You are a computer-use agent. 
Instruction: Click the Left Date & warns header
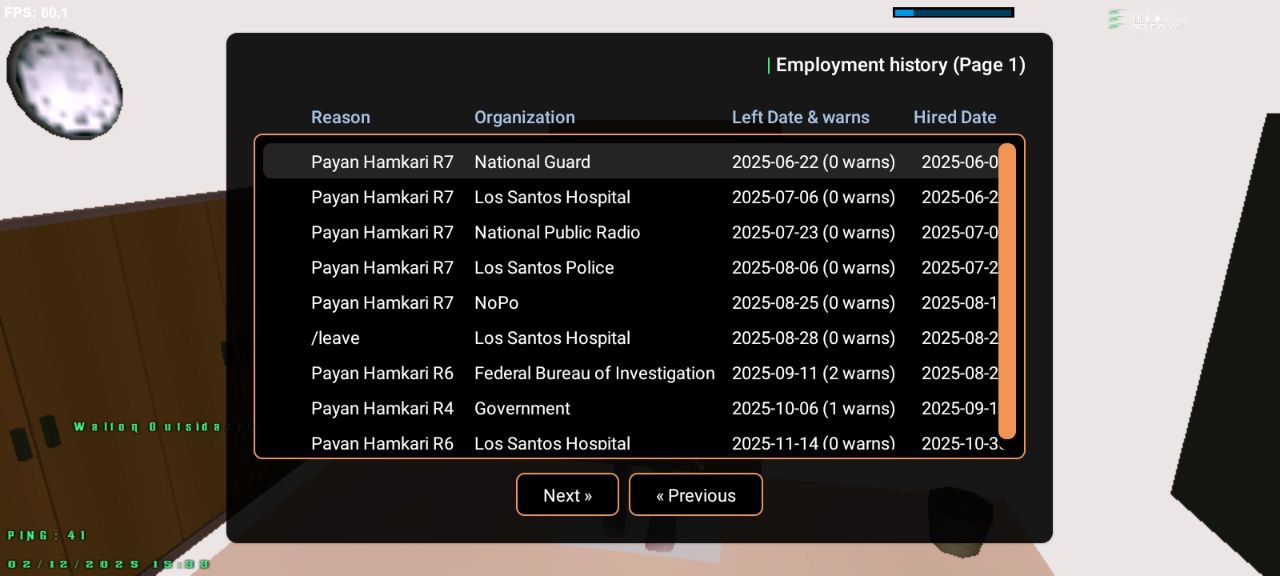pos(800,117)
